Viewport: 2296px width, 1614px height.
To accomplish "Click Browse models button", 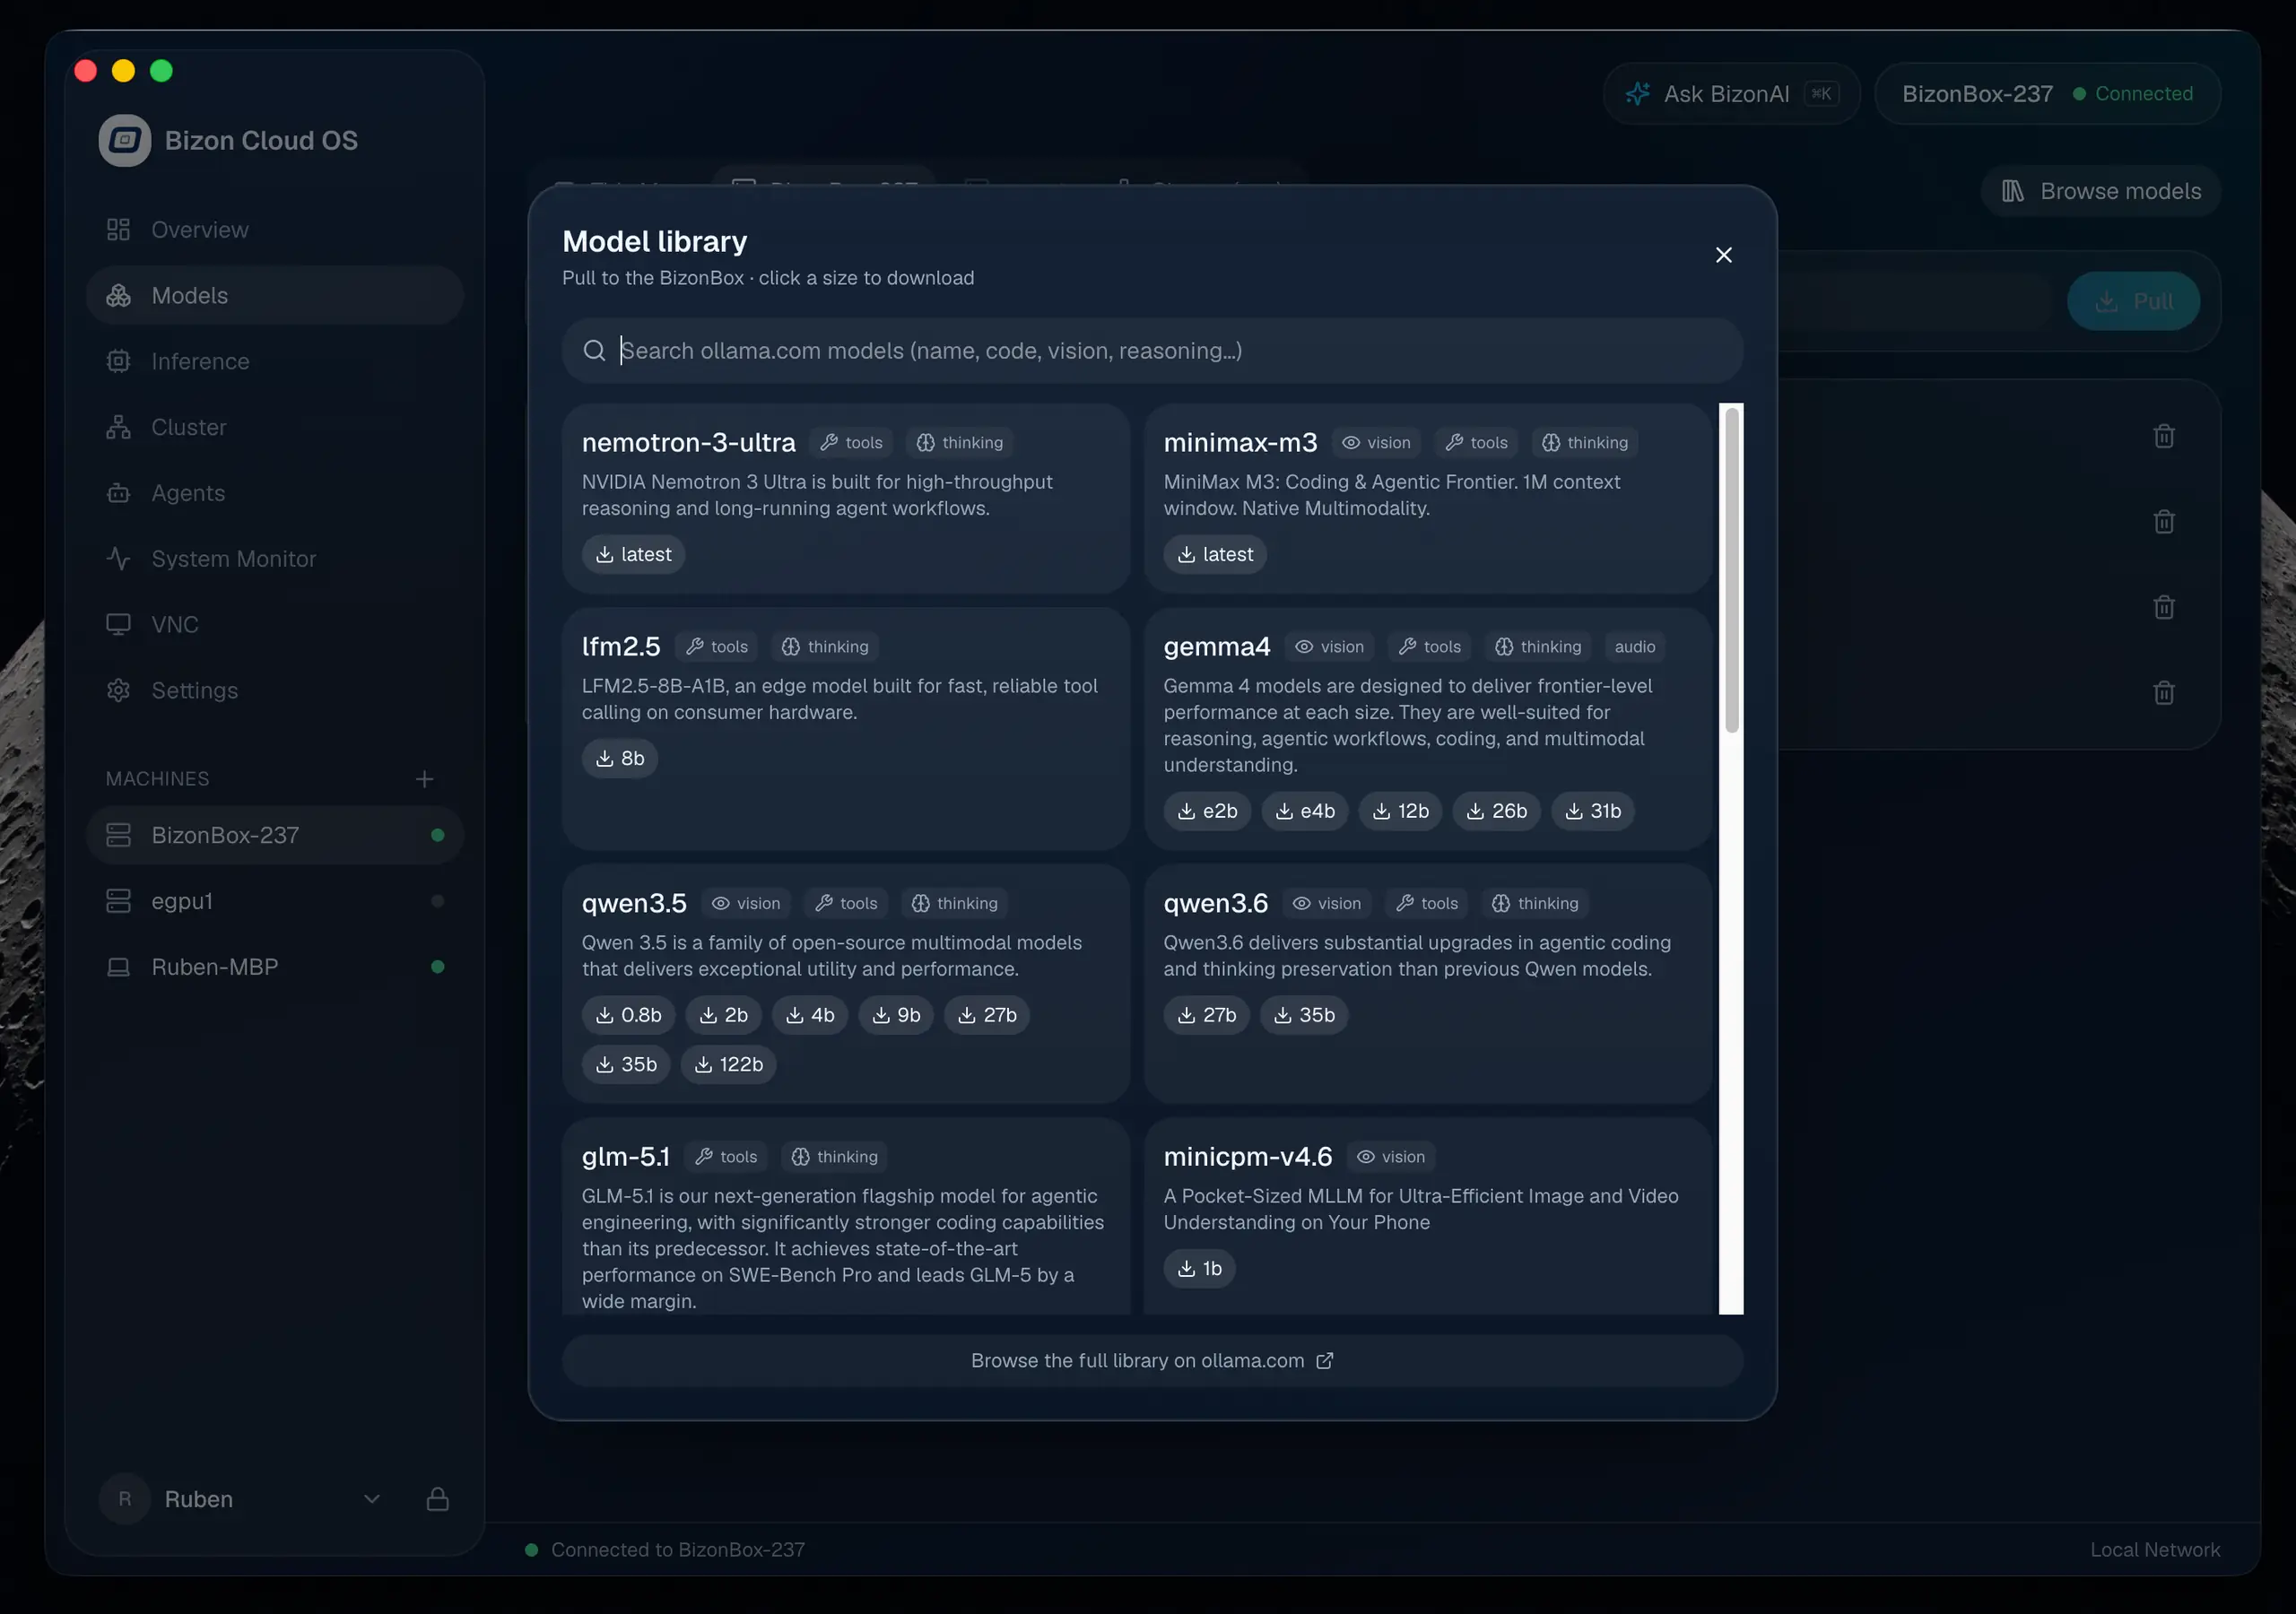I will pyautogui.click(x=2100, y=191).
